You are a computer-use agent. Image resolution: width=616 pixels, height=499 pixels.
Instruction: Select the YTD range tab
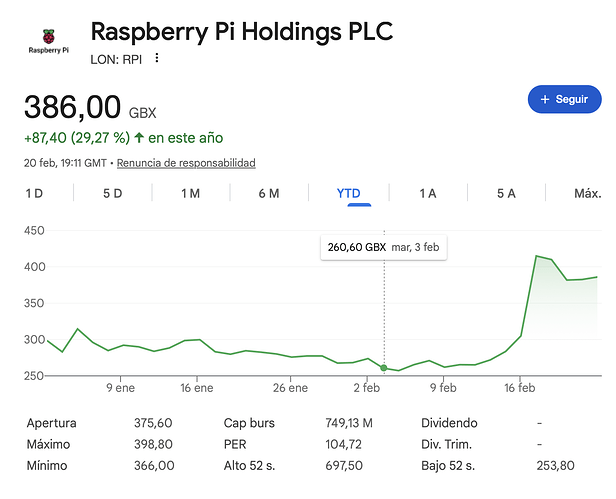349,193
